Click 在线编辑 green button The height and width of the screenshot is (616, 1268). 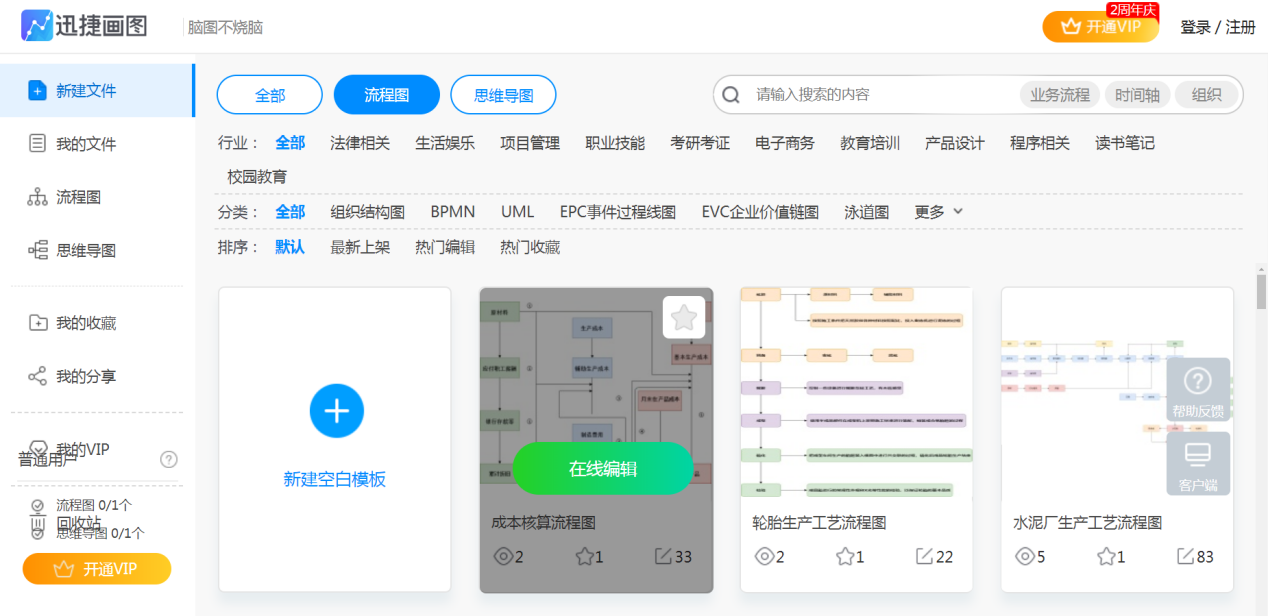(603, 468)
